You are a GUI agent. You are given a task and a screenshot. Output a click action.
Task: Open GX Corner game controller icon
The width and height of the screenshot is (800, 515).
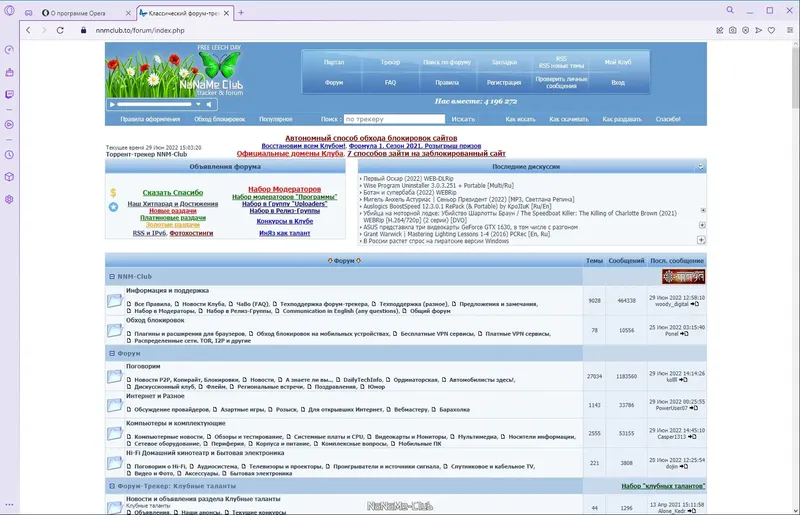tap(29, 13)
